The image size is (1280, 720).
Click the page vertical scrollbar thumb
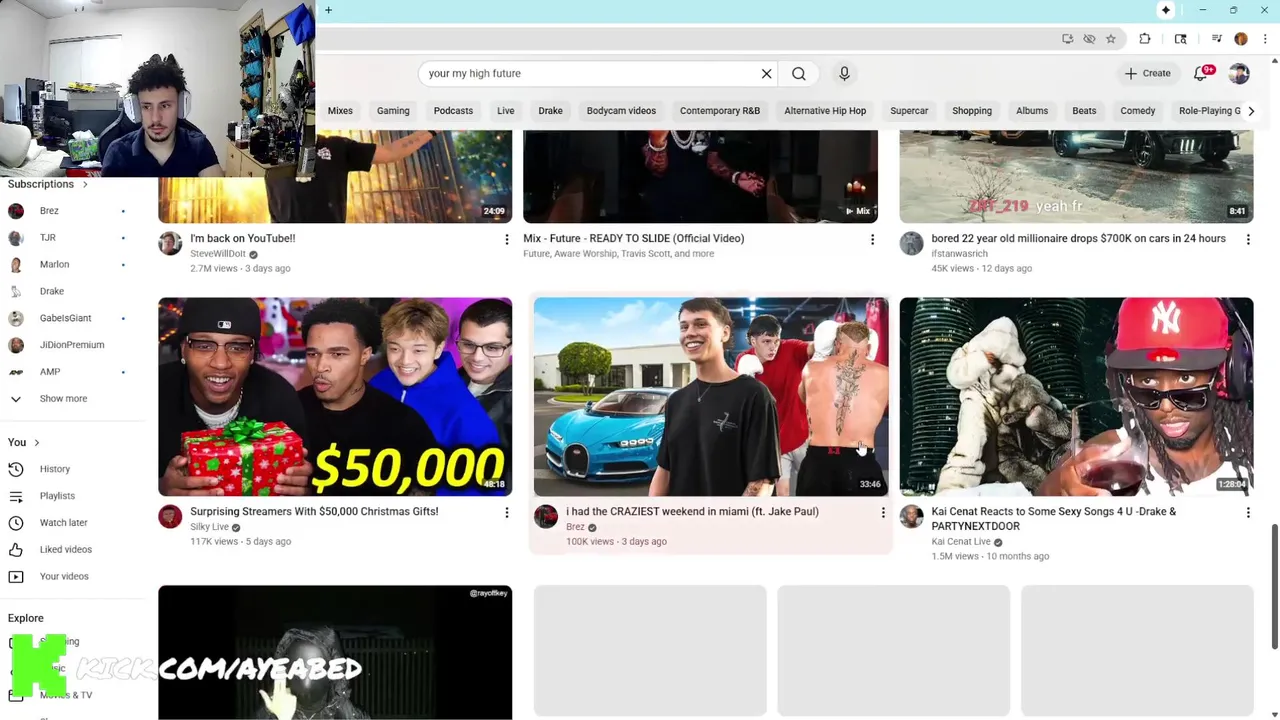[1274, 586]
